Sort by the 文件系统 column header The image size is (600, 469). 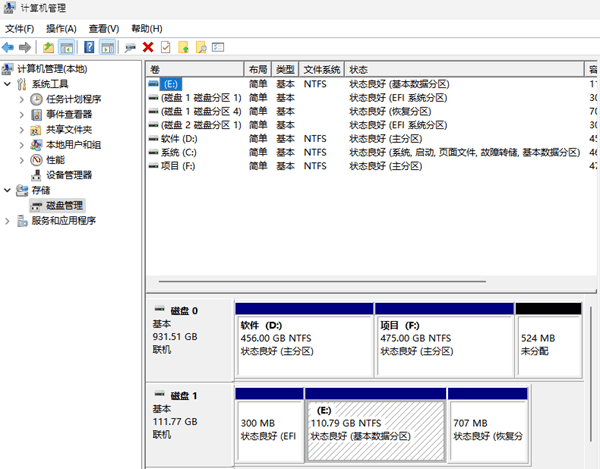click(322, 69)
